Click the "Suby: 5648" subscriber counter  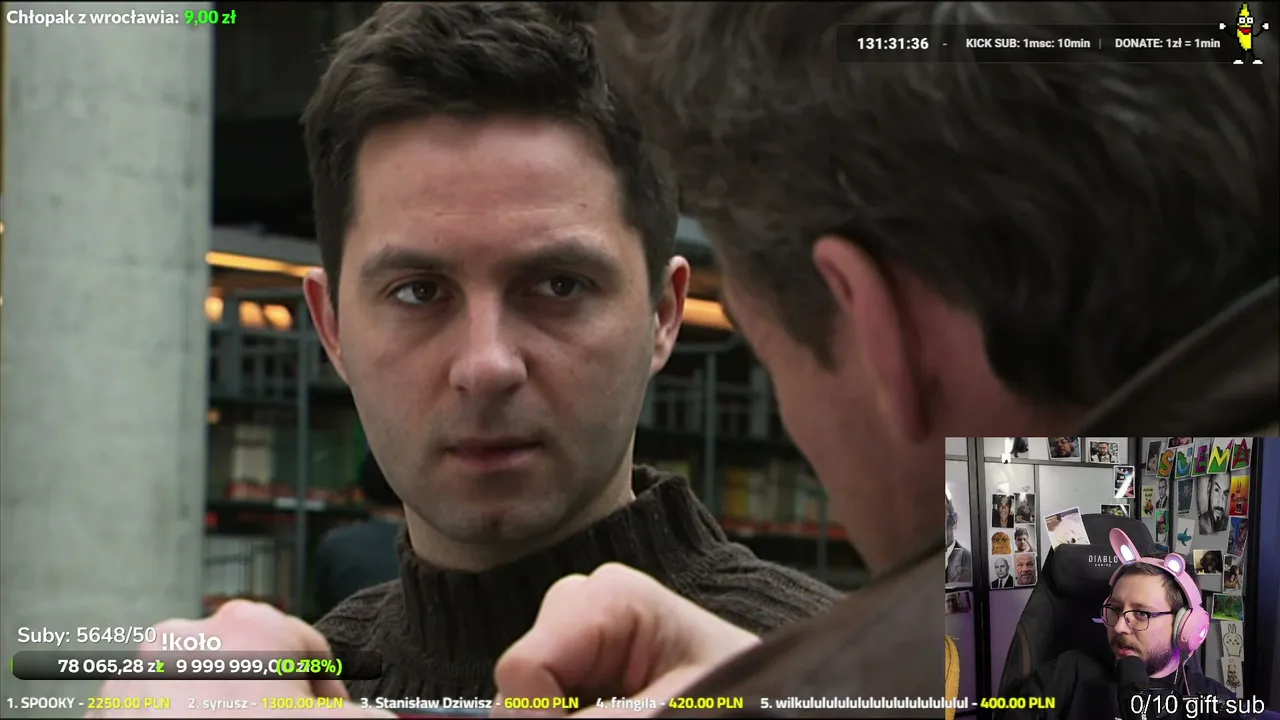coord(87,635)
